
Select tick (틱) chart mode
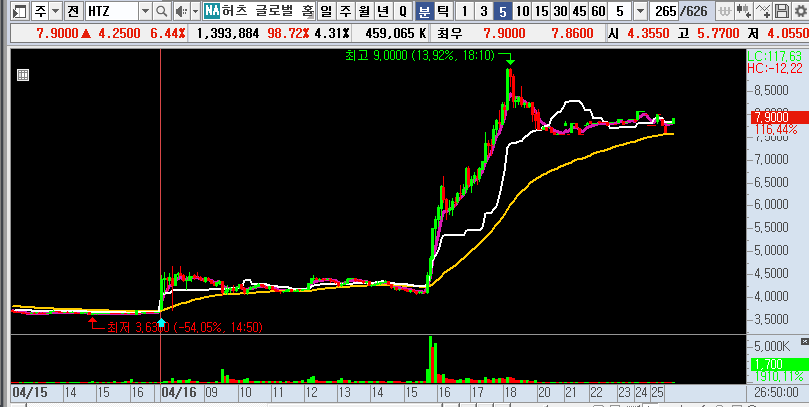443,11
